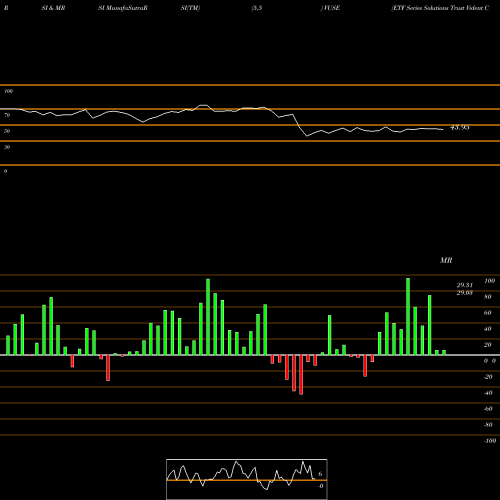
Task: Click the 'SI(TM)' header text
Action: (x=190, y=8)
